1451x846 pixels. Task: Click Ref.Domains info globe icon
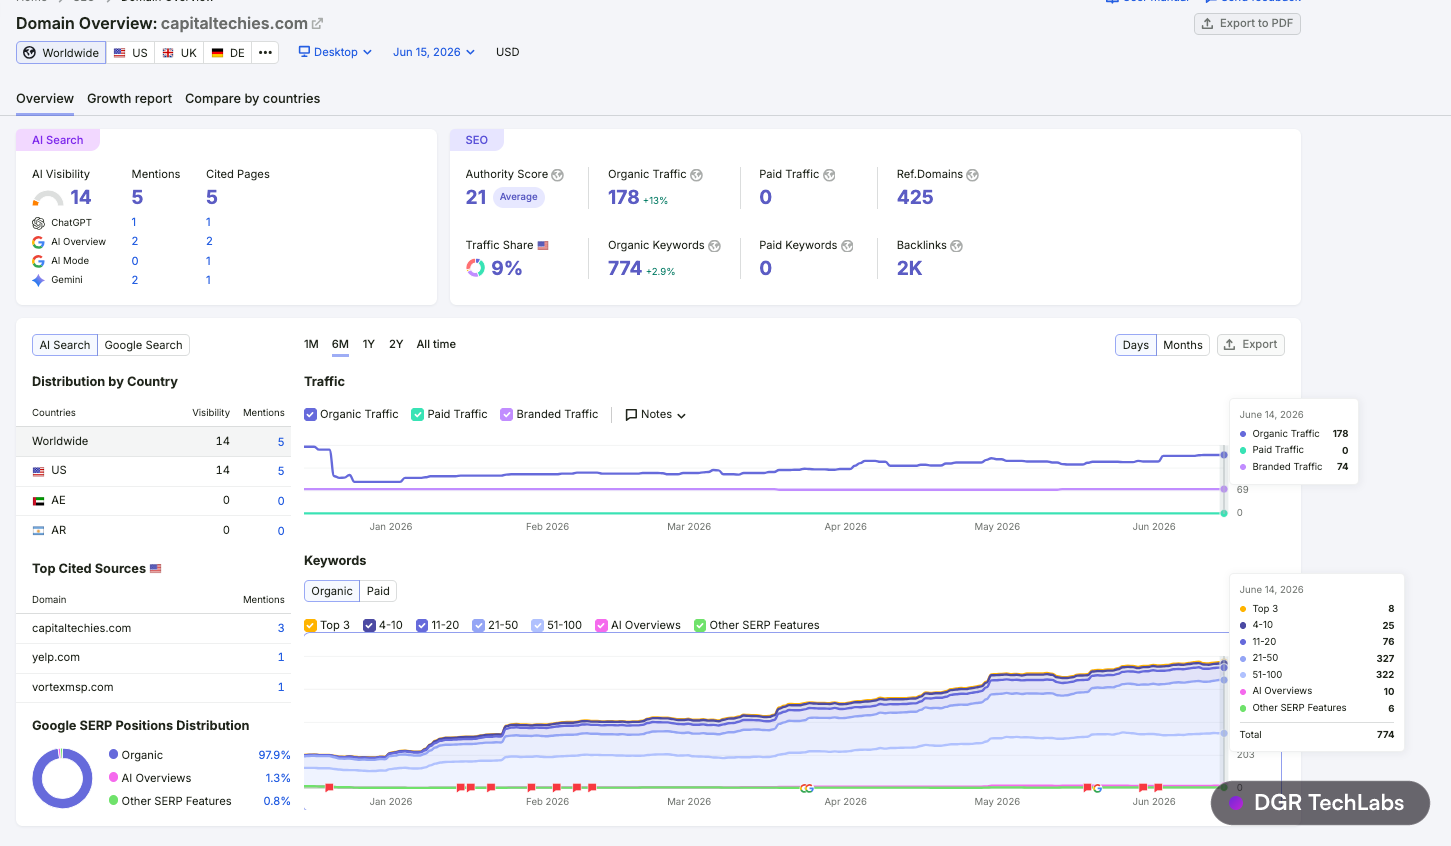[973, 175]
